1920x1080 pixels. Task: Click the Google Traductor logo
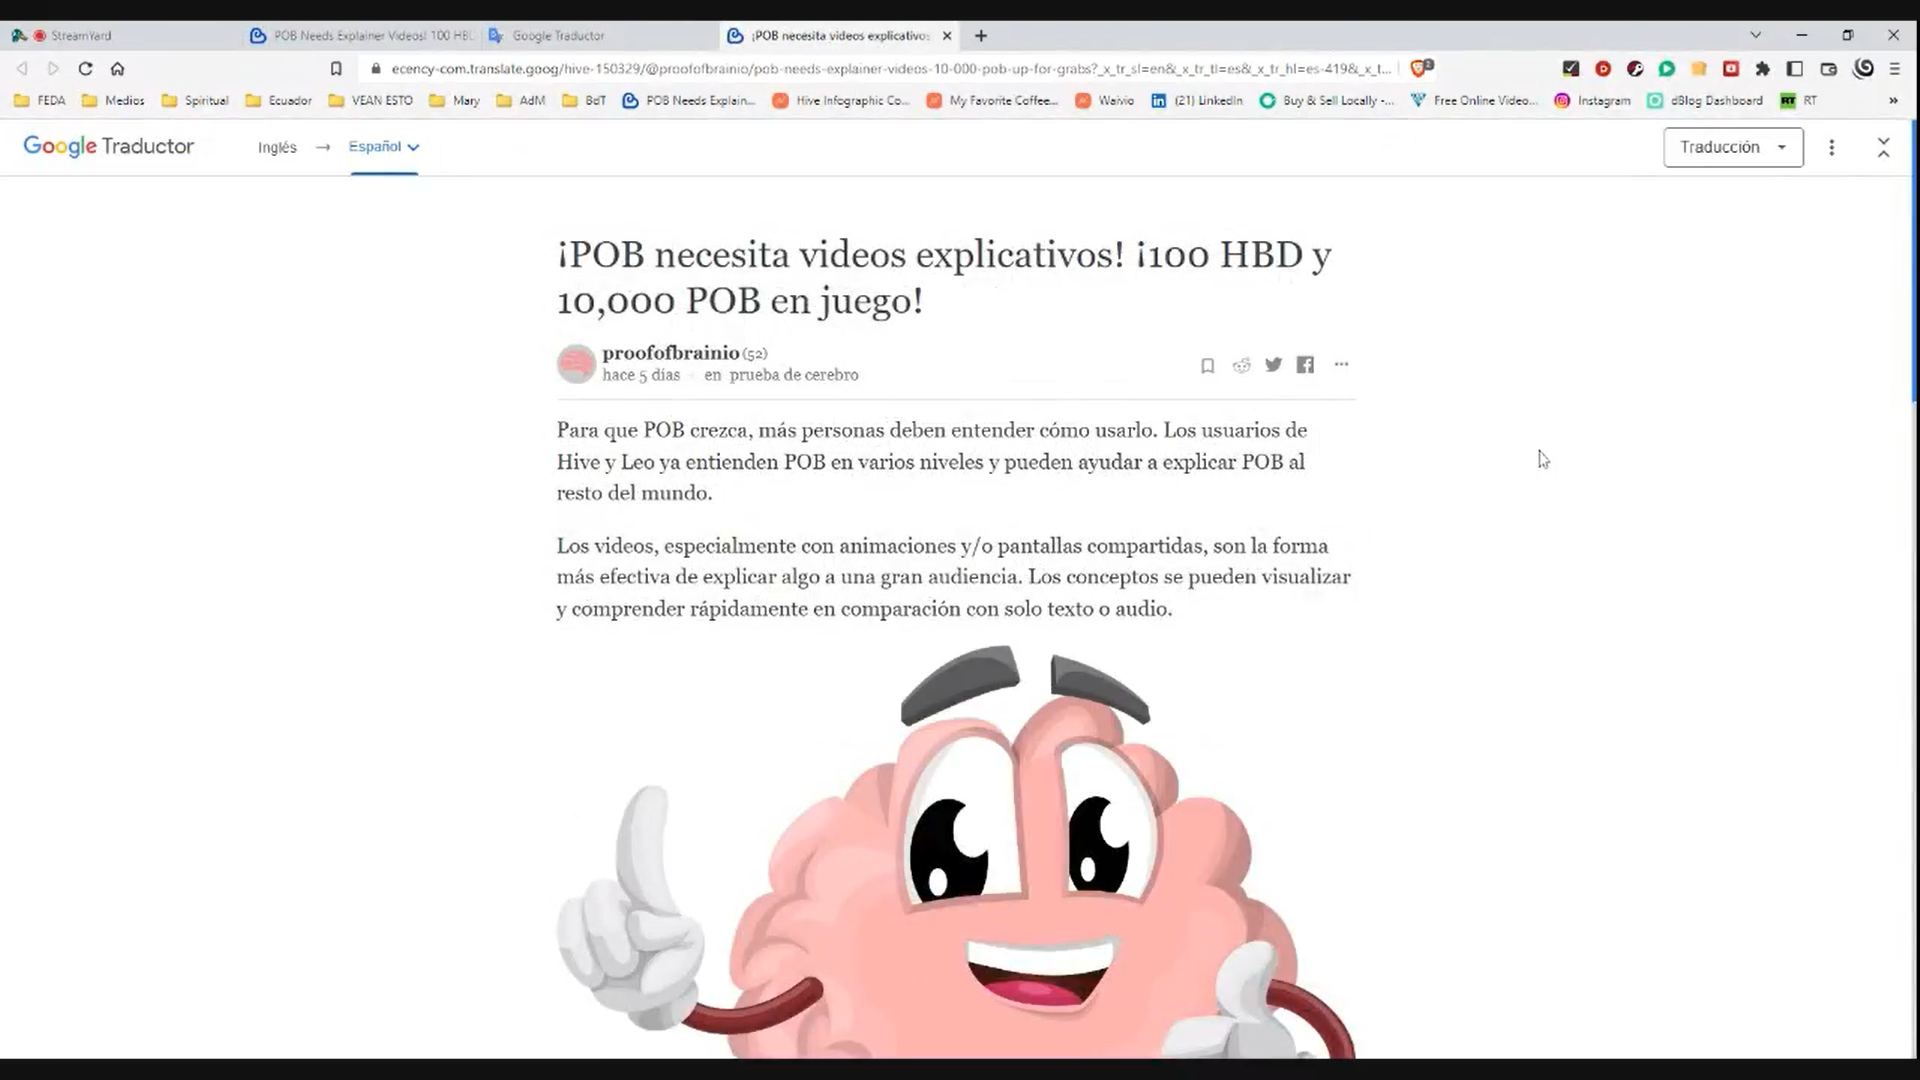point(108,146)
